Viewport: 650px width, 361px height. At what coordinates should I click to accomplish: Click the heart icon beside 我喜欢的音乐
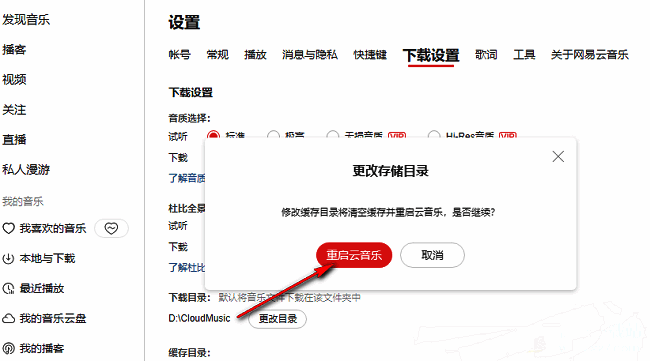(8, 228)
